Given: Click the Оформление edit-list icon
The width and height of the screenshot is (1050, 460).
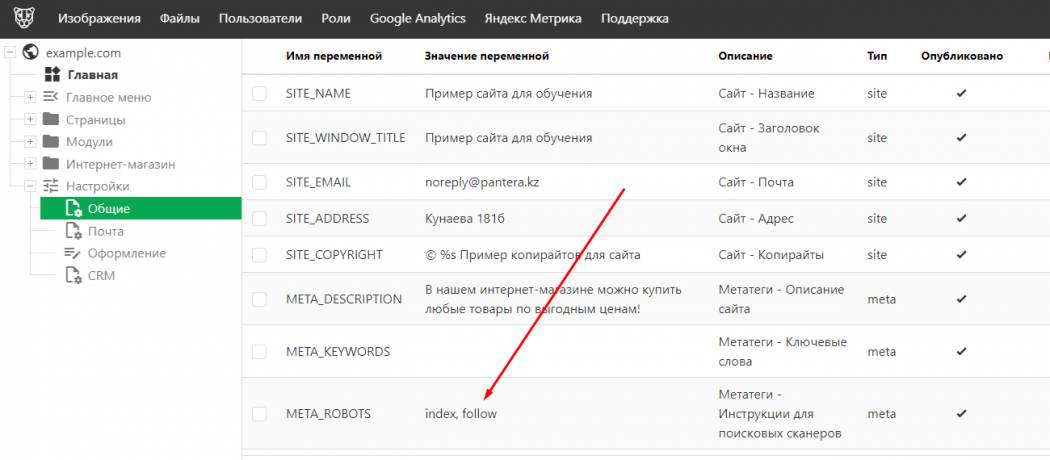Looking at the screenshot, I should click(x=73, y=253).
